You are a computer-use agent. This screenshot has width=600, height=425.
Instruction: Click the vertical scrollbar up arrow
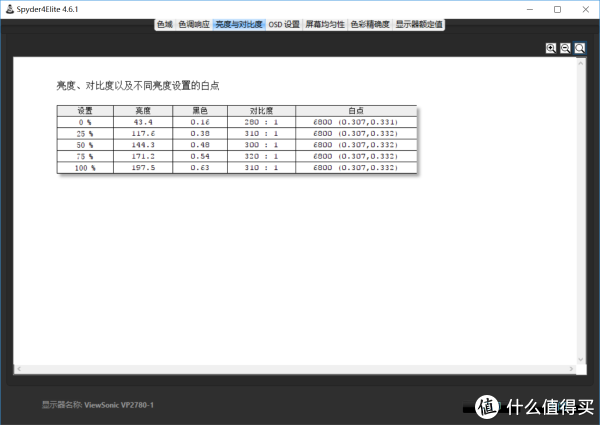coord(580,64)
